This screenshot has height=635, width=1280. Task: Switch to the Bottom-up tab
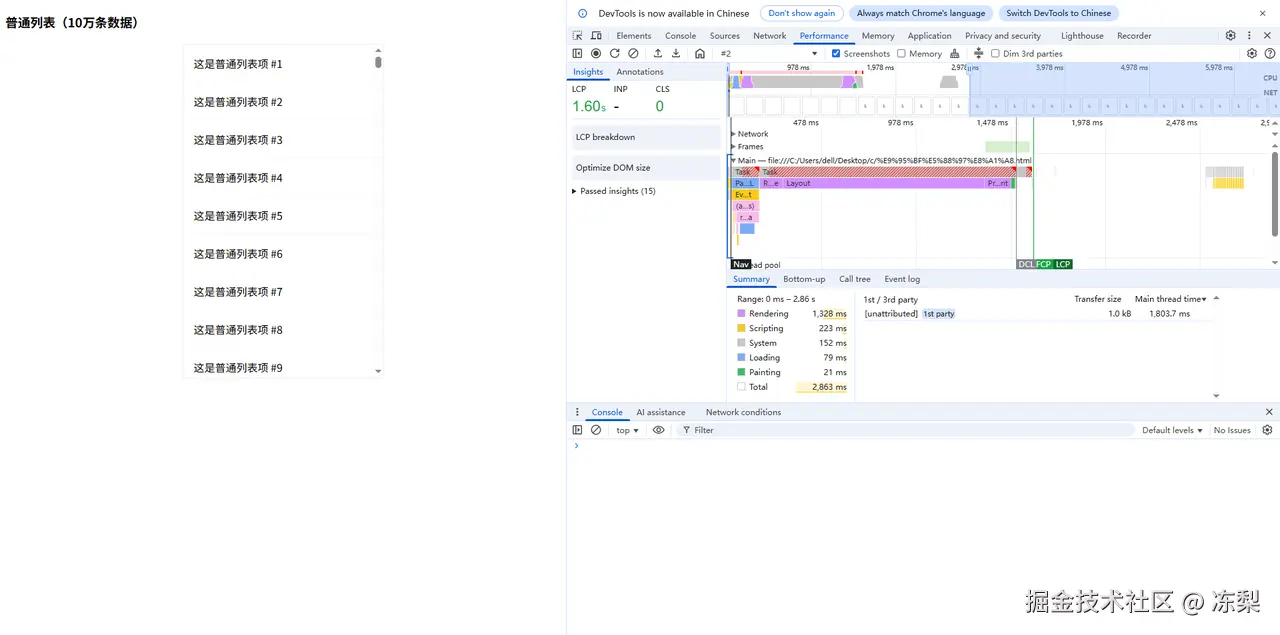click(804, 279)
